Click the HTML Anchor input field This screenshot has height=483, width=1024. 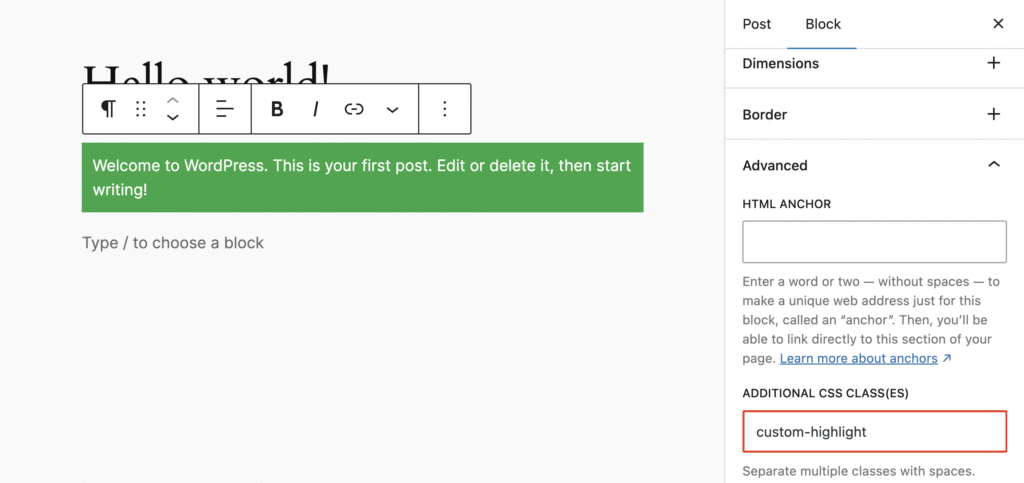[874, 242]
